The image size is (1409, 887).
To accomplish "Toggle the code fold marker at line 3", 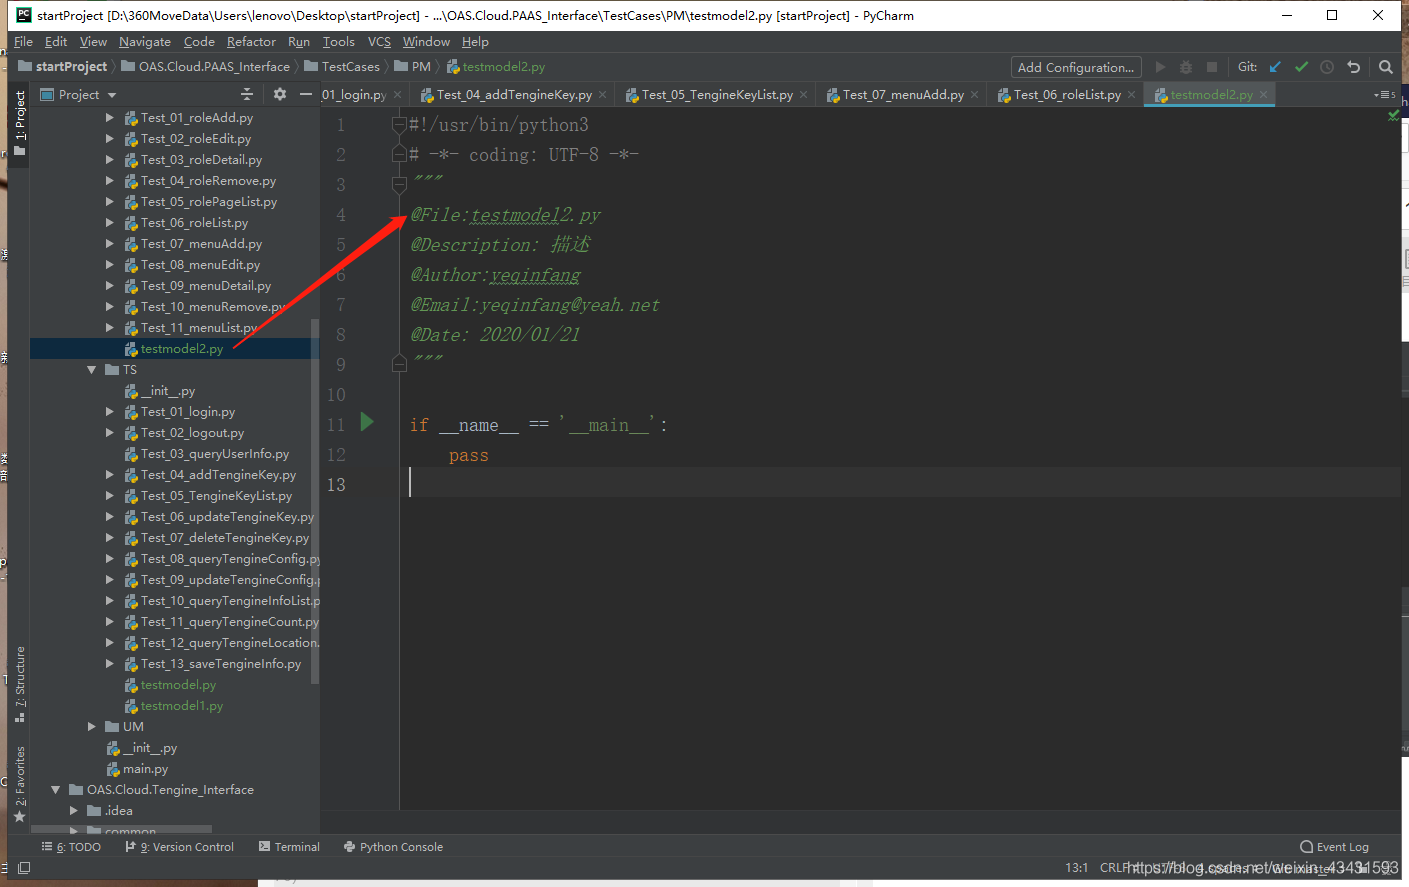I will point(399,185).
